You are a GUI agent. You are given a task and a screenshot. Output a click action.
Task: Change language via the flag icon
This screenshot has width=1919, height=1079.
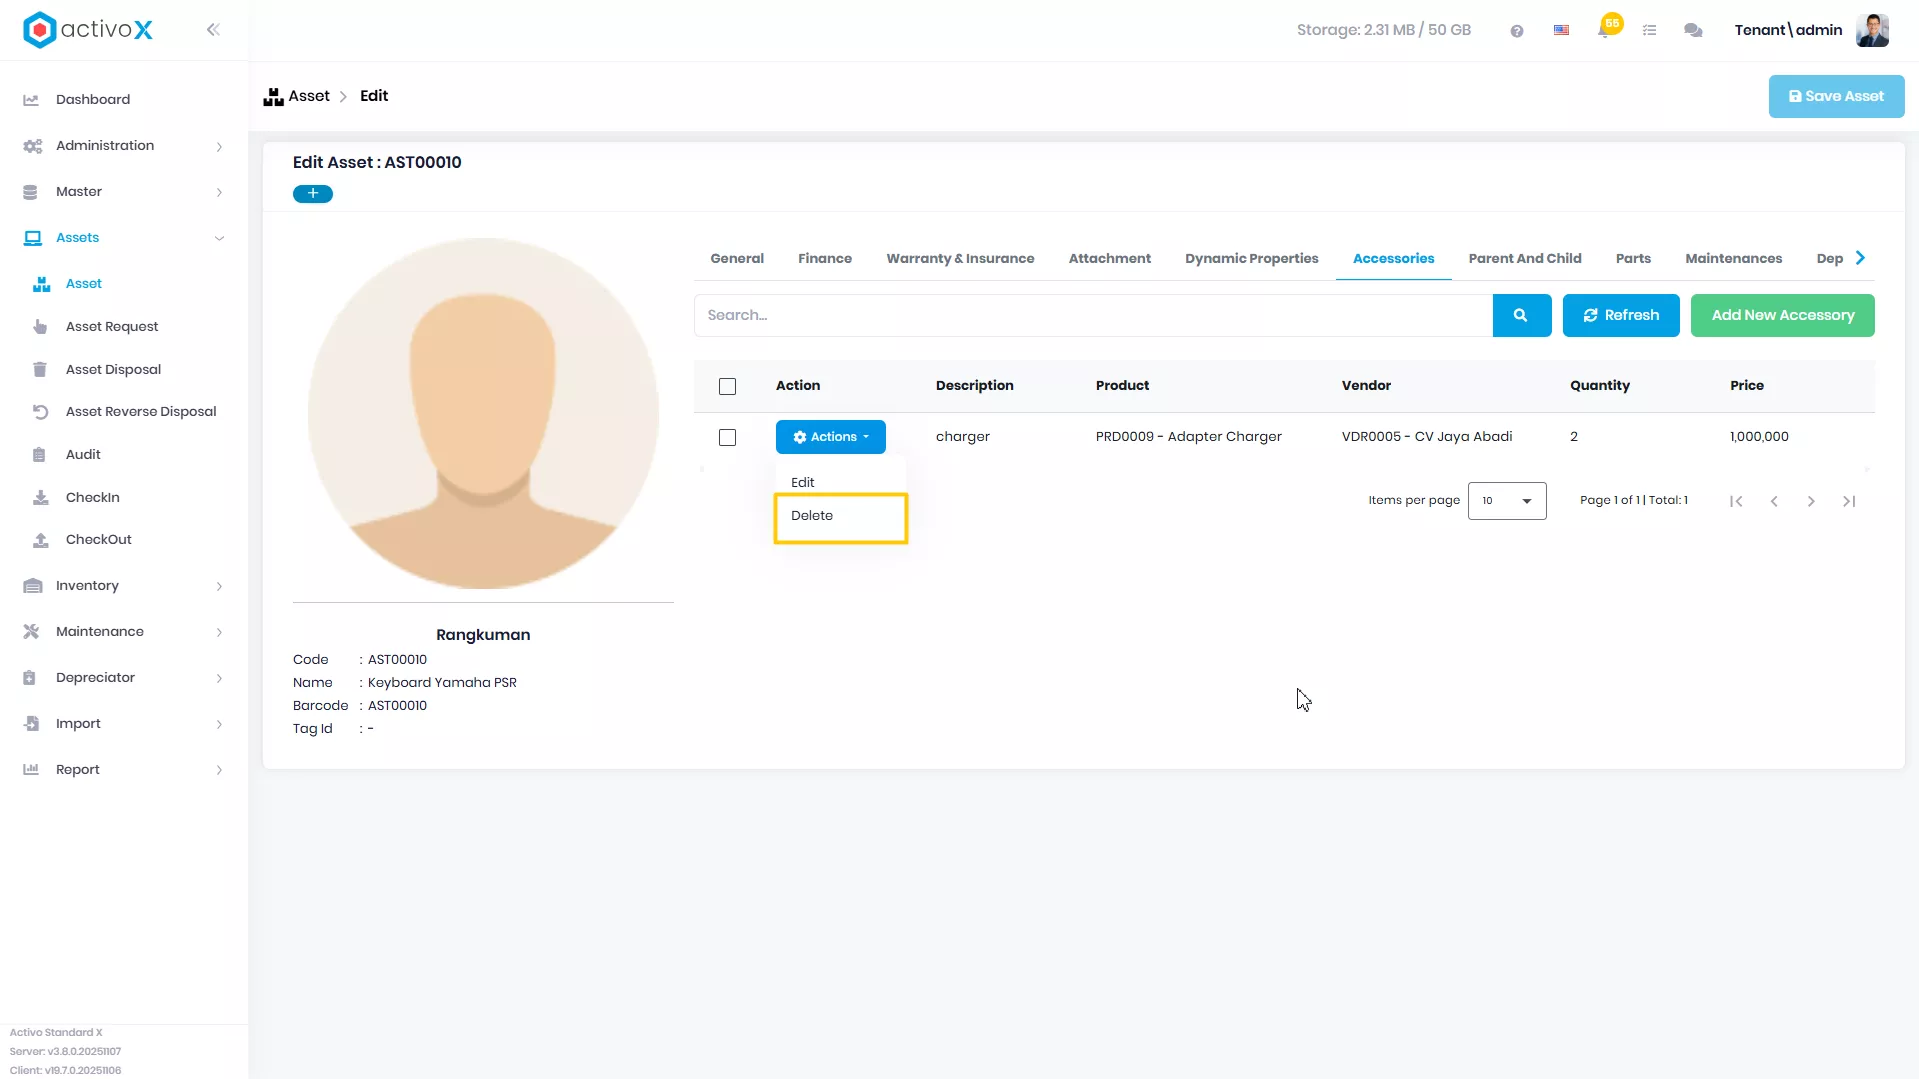click(1561, 30)
